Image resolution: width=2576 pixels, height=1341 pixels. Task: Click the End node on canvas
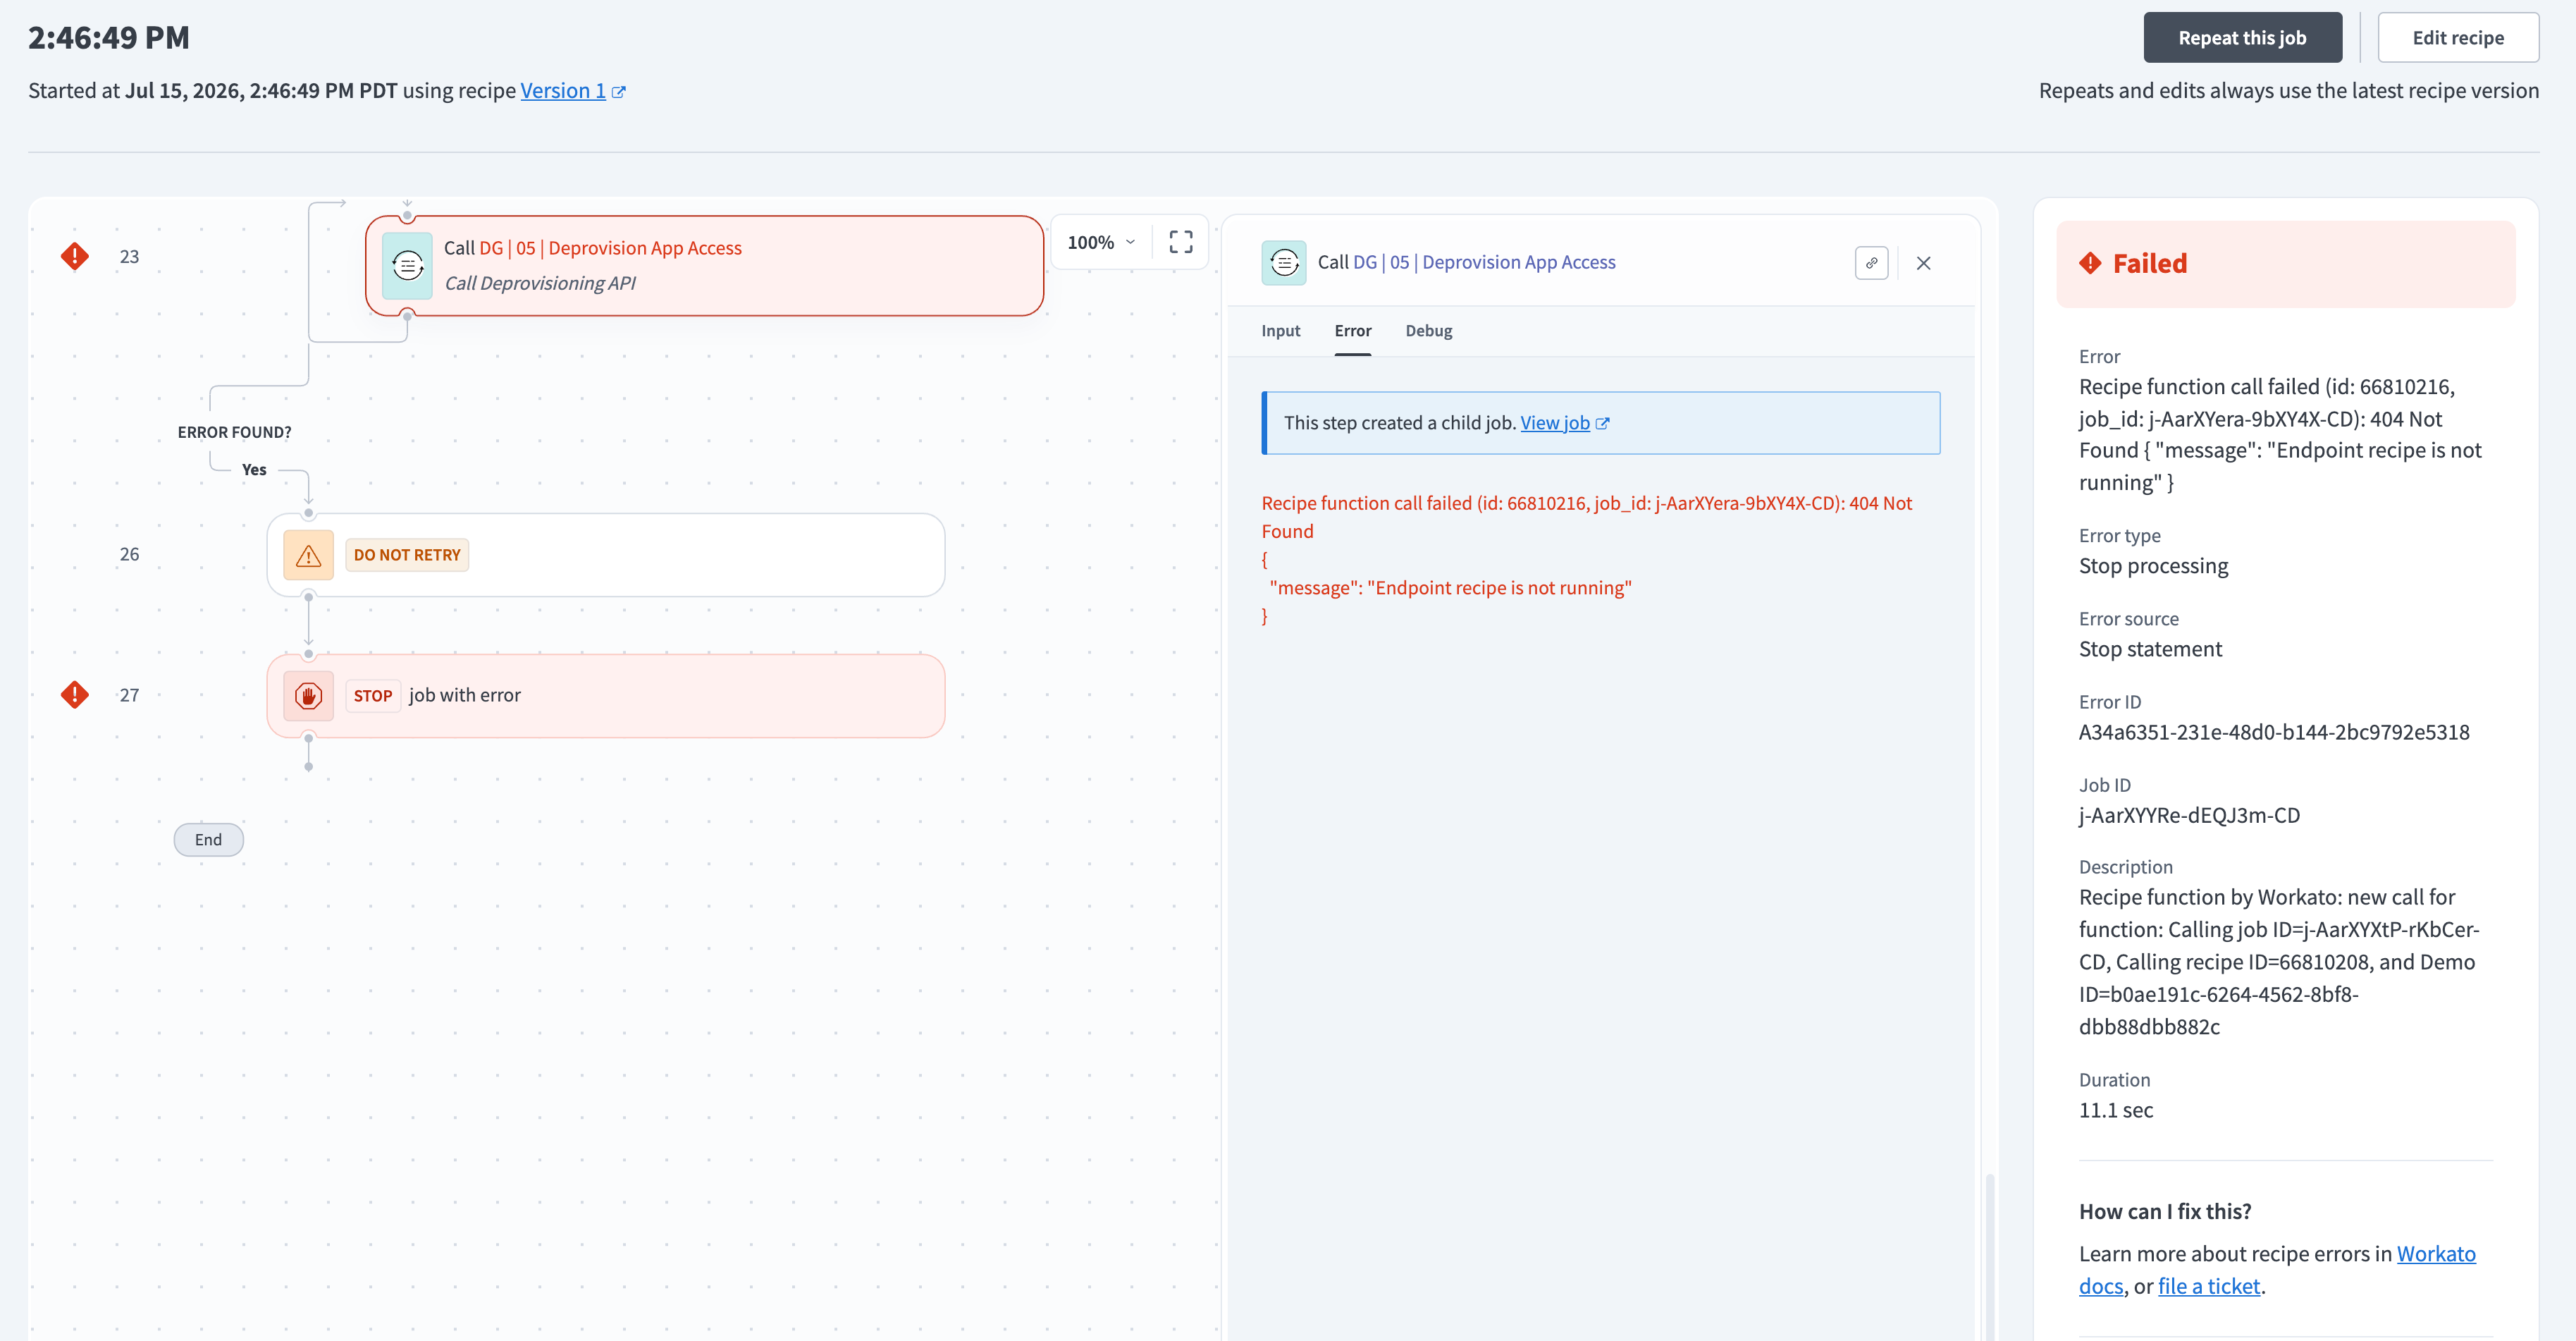[x=208, y=840]
